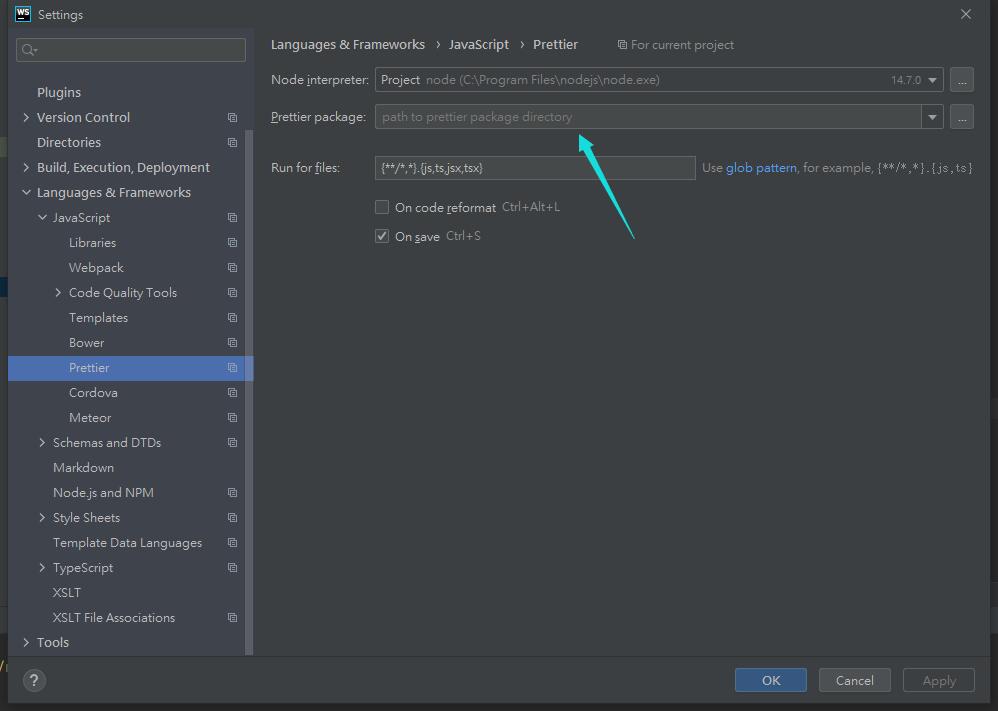
Task: Click the Run for files input field
Action: click(535, 168)
